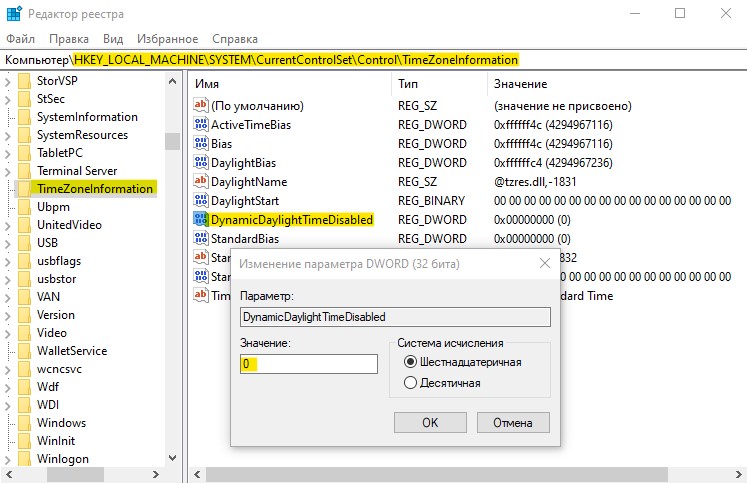
Task: Click the Video folder icon
Action: [x=24, y=333]
